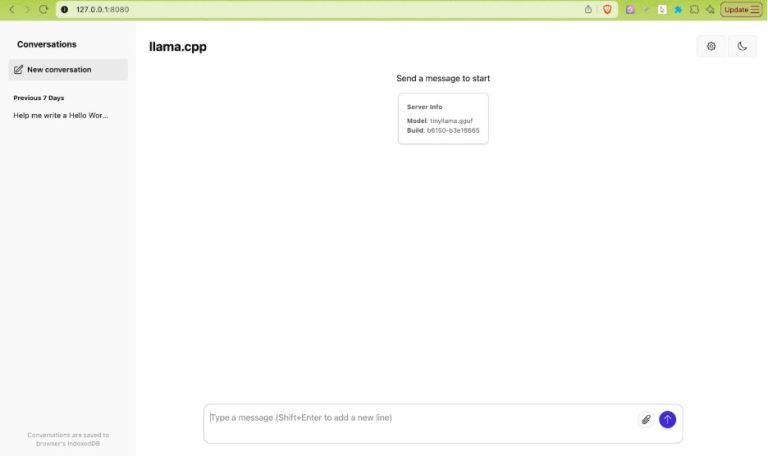Viewport: 768px width, 456px height.
Task: Click the 'Previous 7 Days' section label
Action: pyautogui.click(x=39, y=98)
